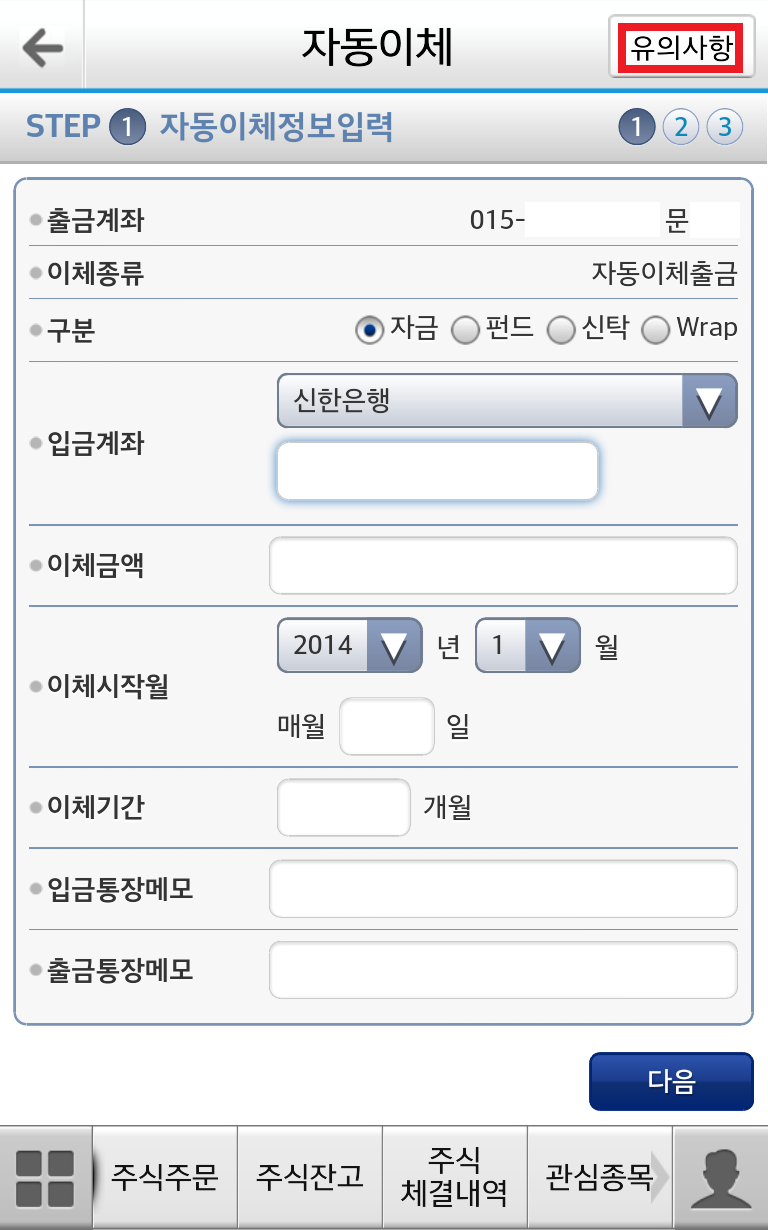Open the month dropdown showing 1

[528, 645]
